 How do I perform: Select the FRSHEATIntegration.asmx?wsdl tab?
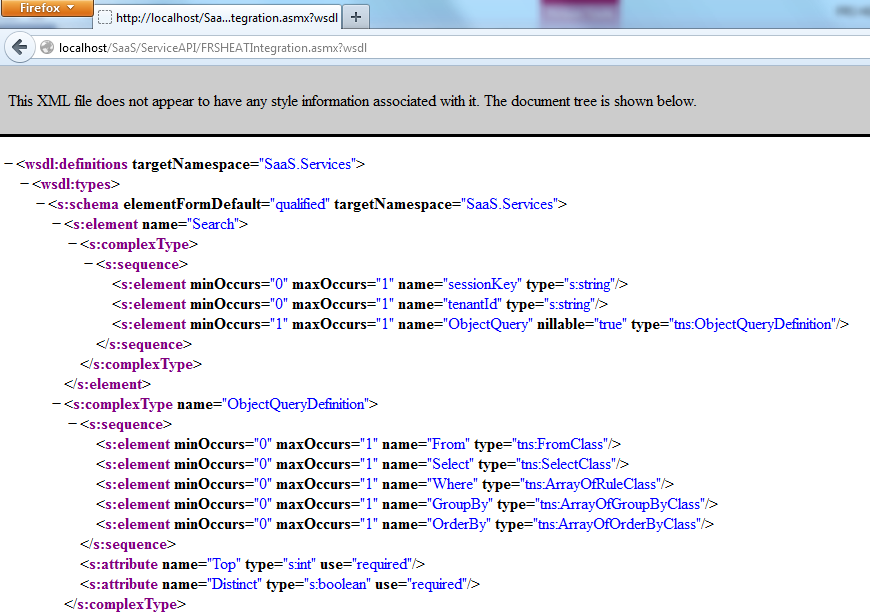click(x=220, y=17)
